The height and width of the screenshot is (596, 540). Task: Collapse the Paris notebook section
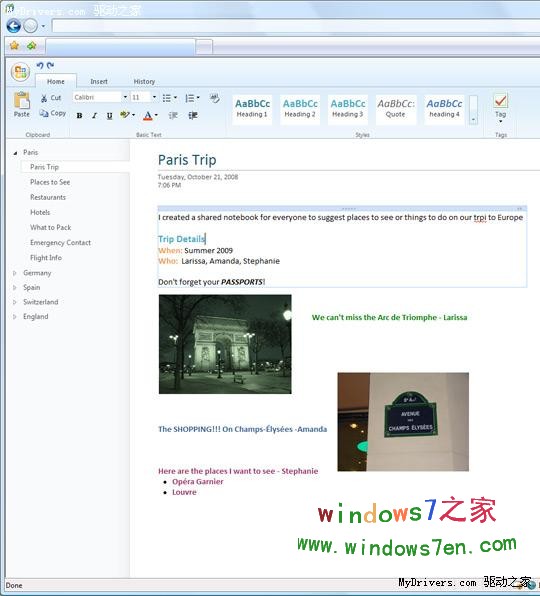coord(15,153)
